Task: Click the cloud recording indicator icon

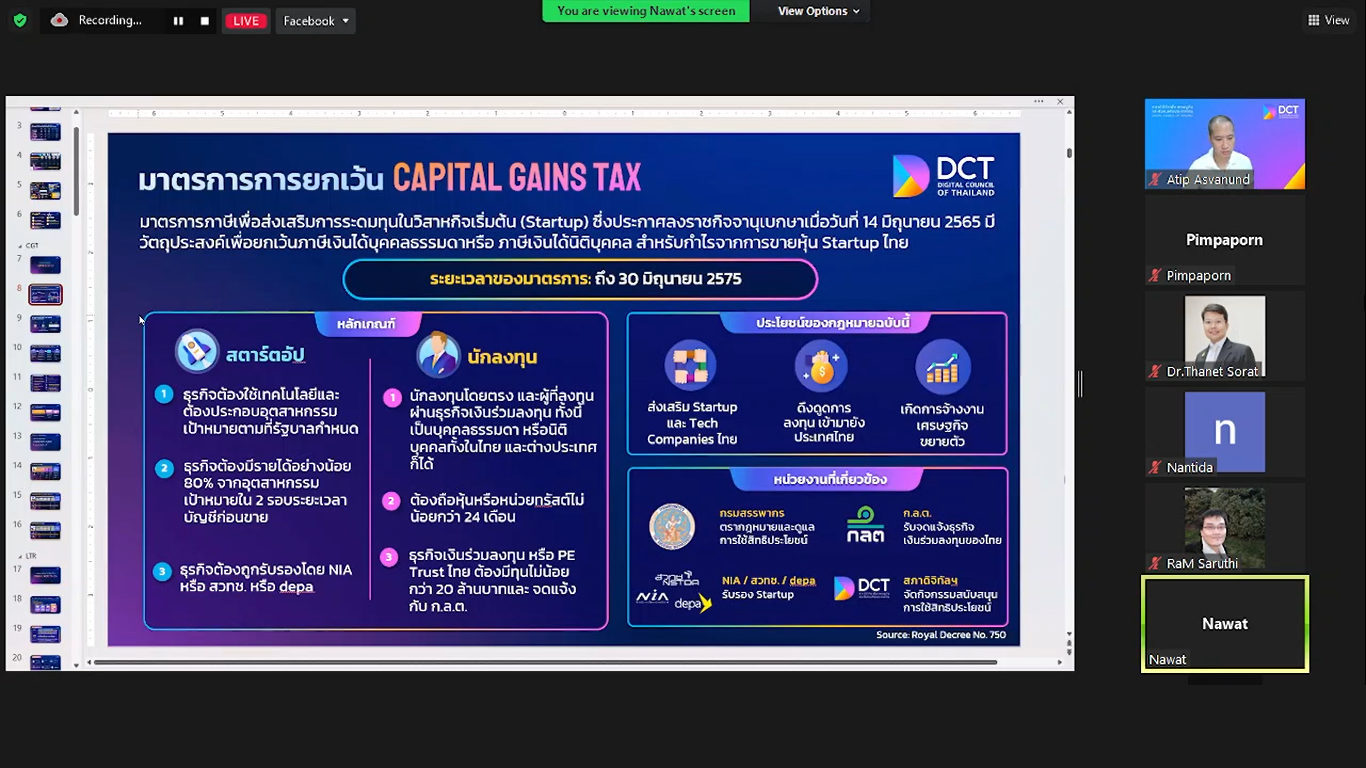Action: pos(59,20)
